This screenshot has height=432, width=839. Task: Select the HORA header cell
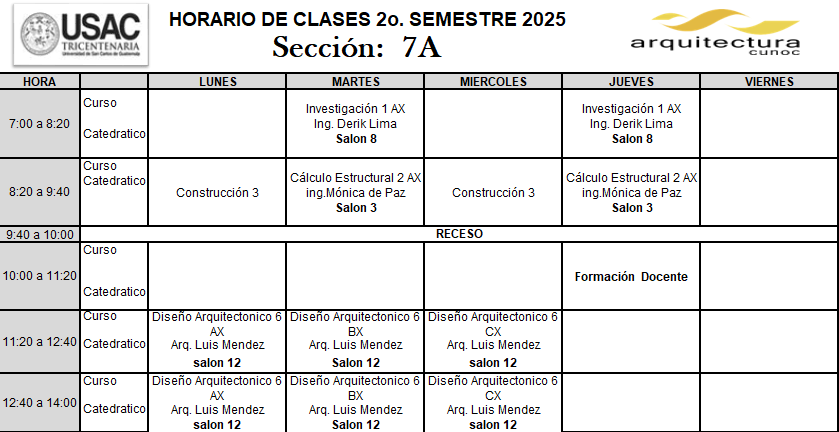tap(40, 81)
